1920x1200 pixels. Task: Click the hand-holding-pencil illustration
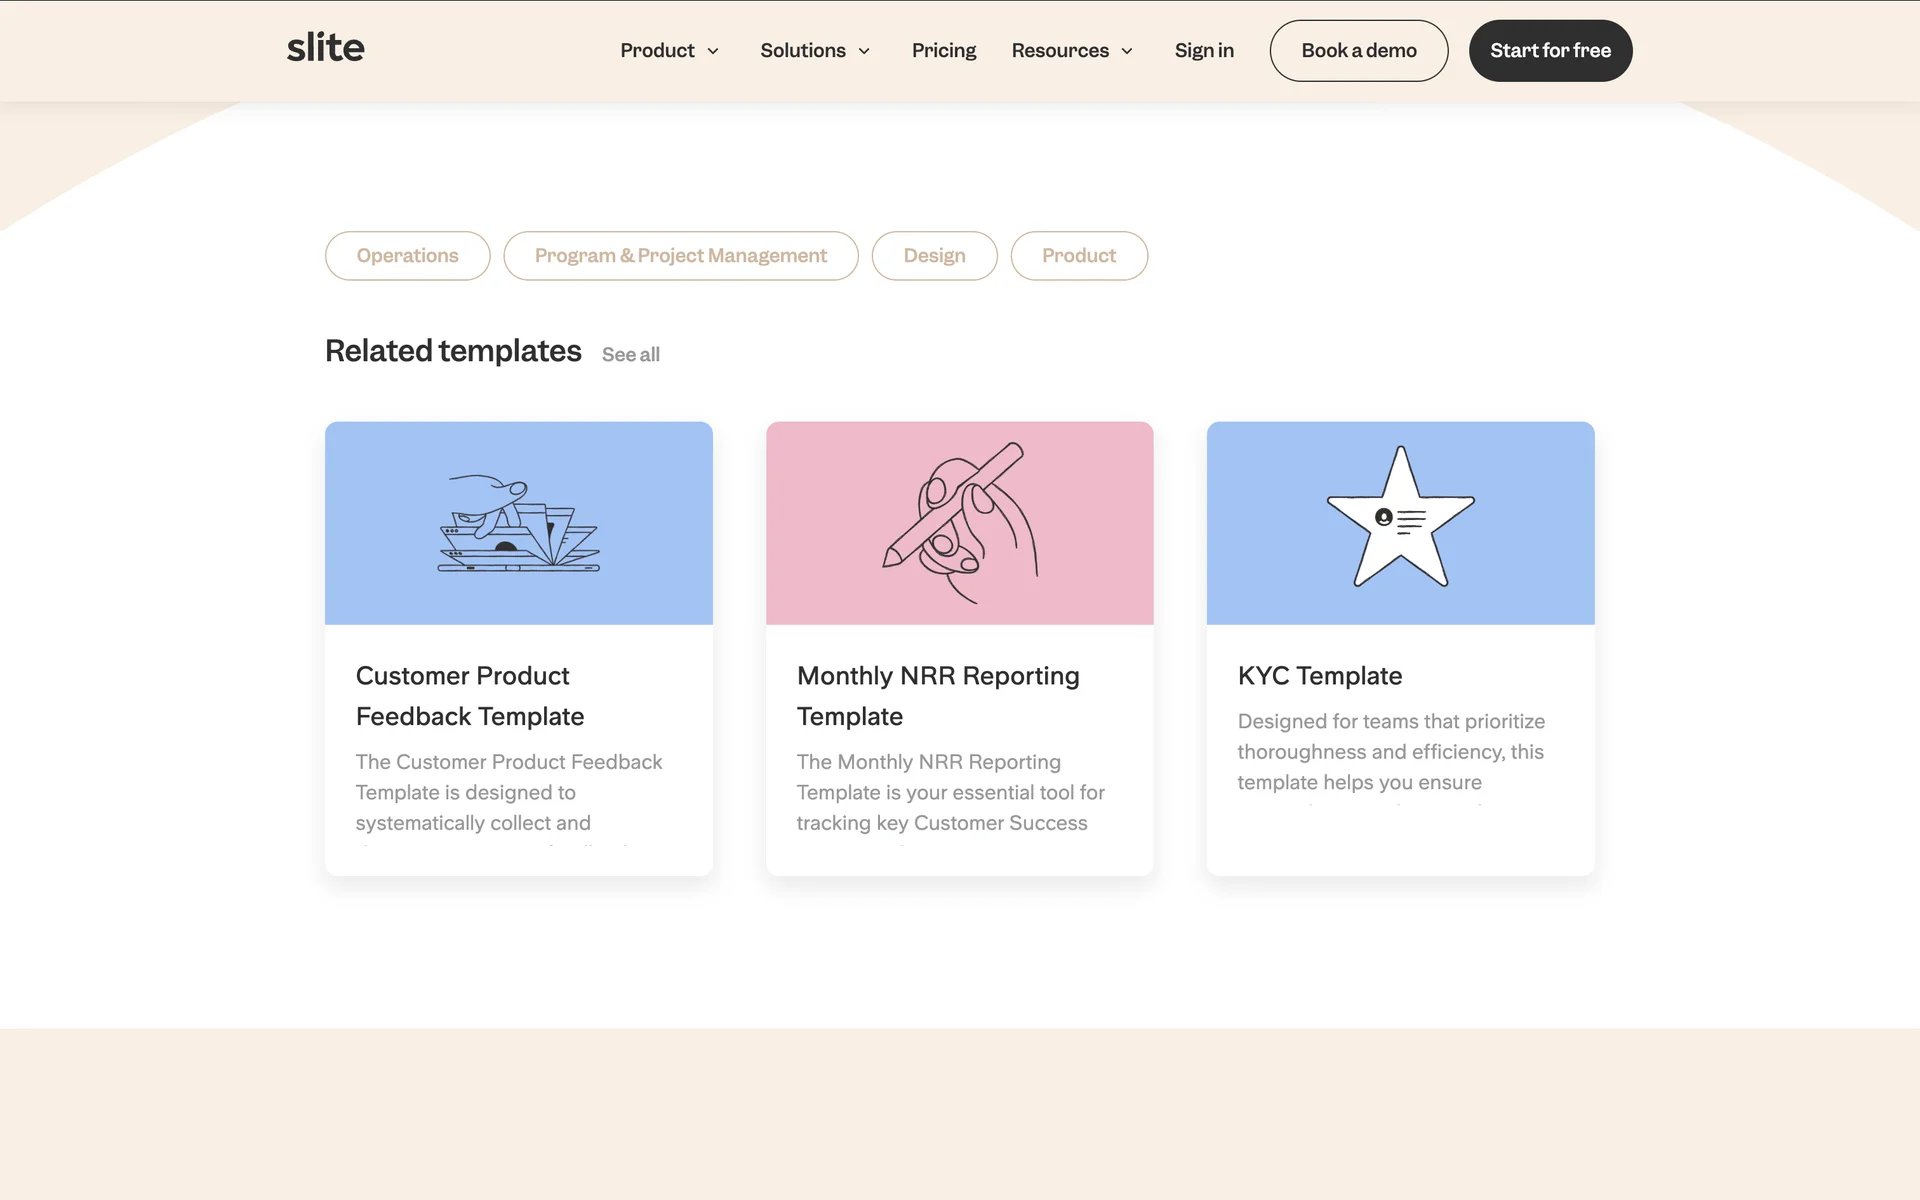pos(959,522)
